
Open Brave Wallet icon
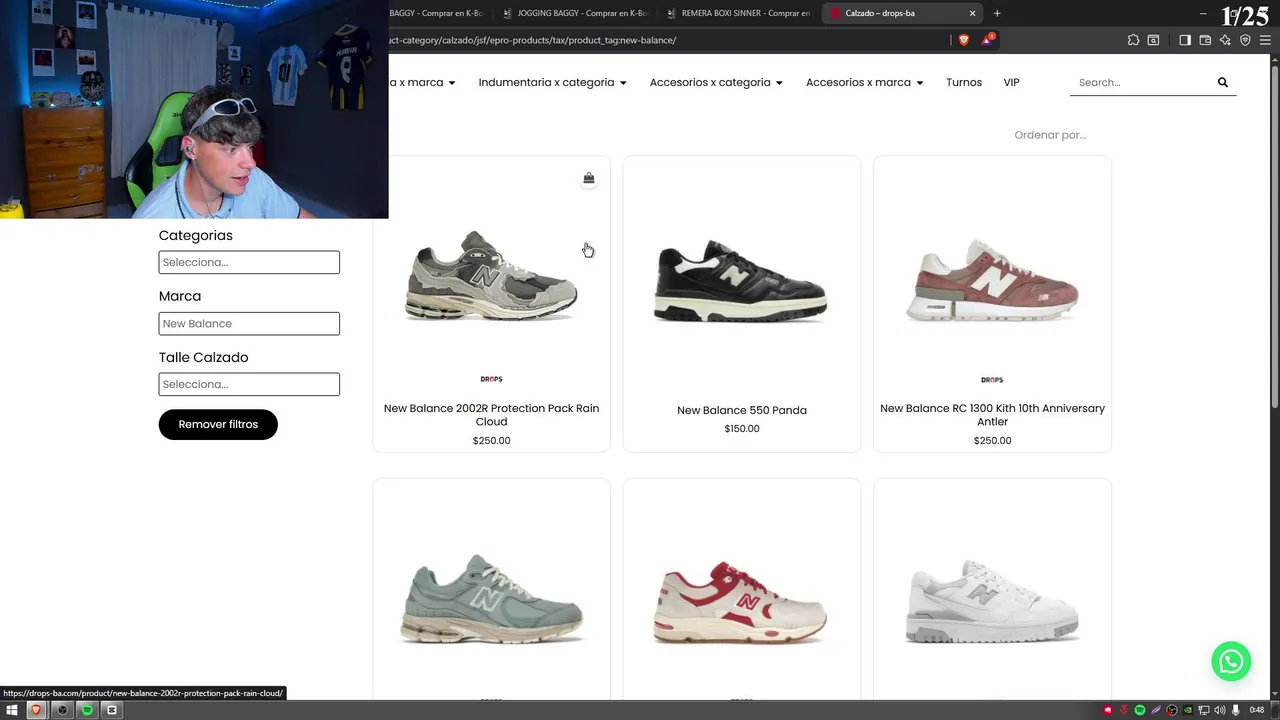pos(1205,40)
